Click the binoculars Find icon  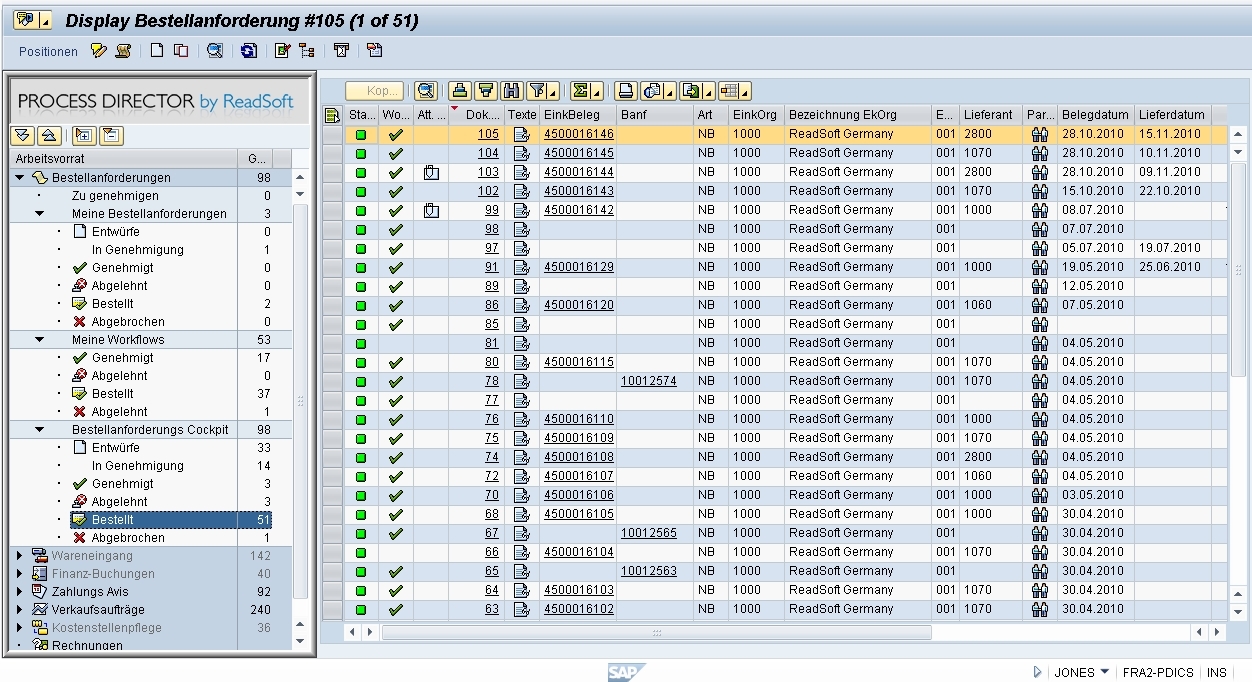(x=511, y=90)
